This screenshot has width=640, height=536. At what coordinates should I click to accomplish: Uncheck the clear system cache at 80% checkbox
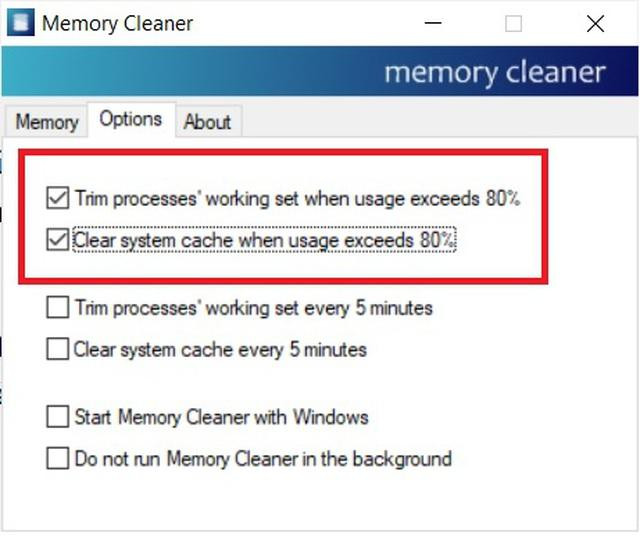tap(57, 241)
